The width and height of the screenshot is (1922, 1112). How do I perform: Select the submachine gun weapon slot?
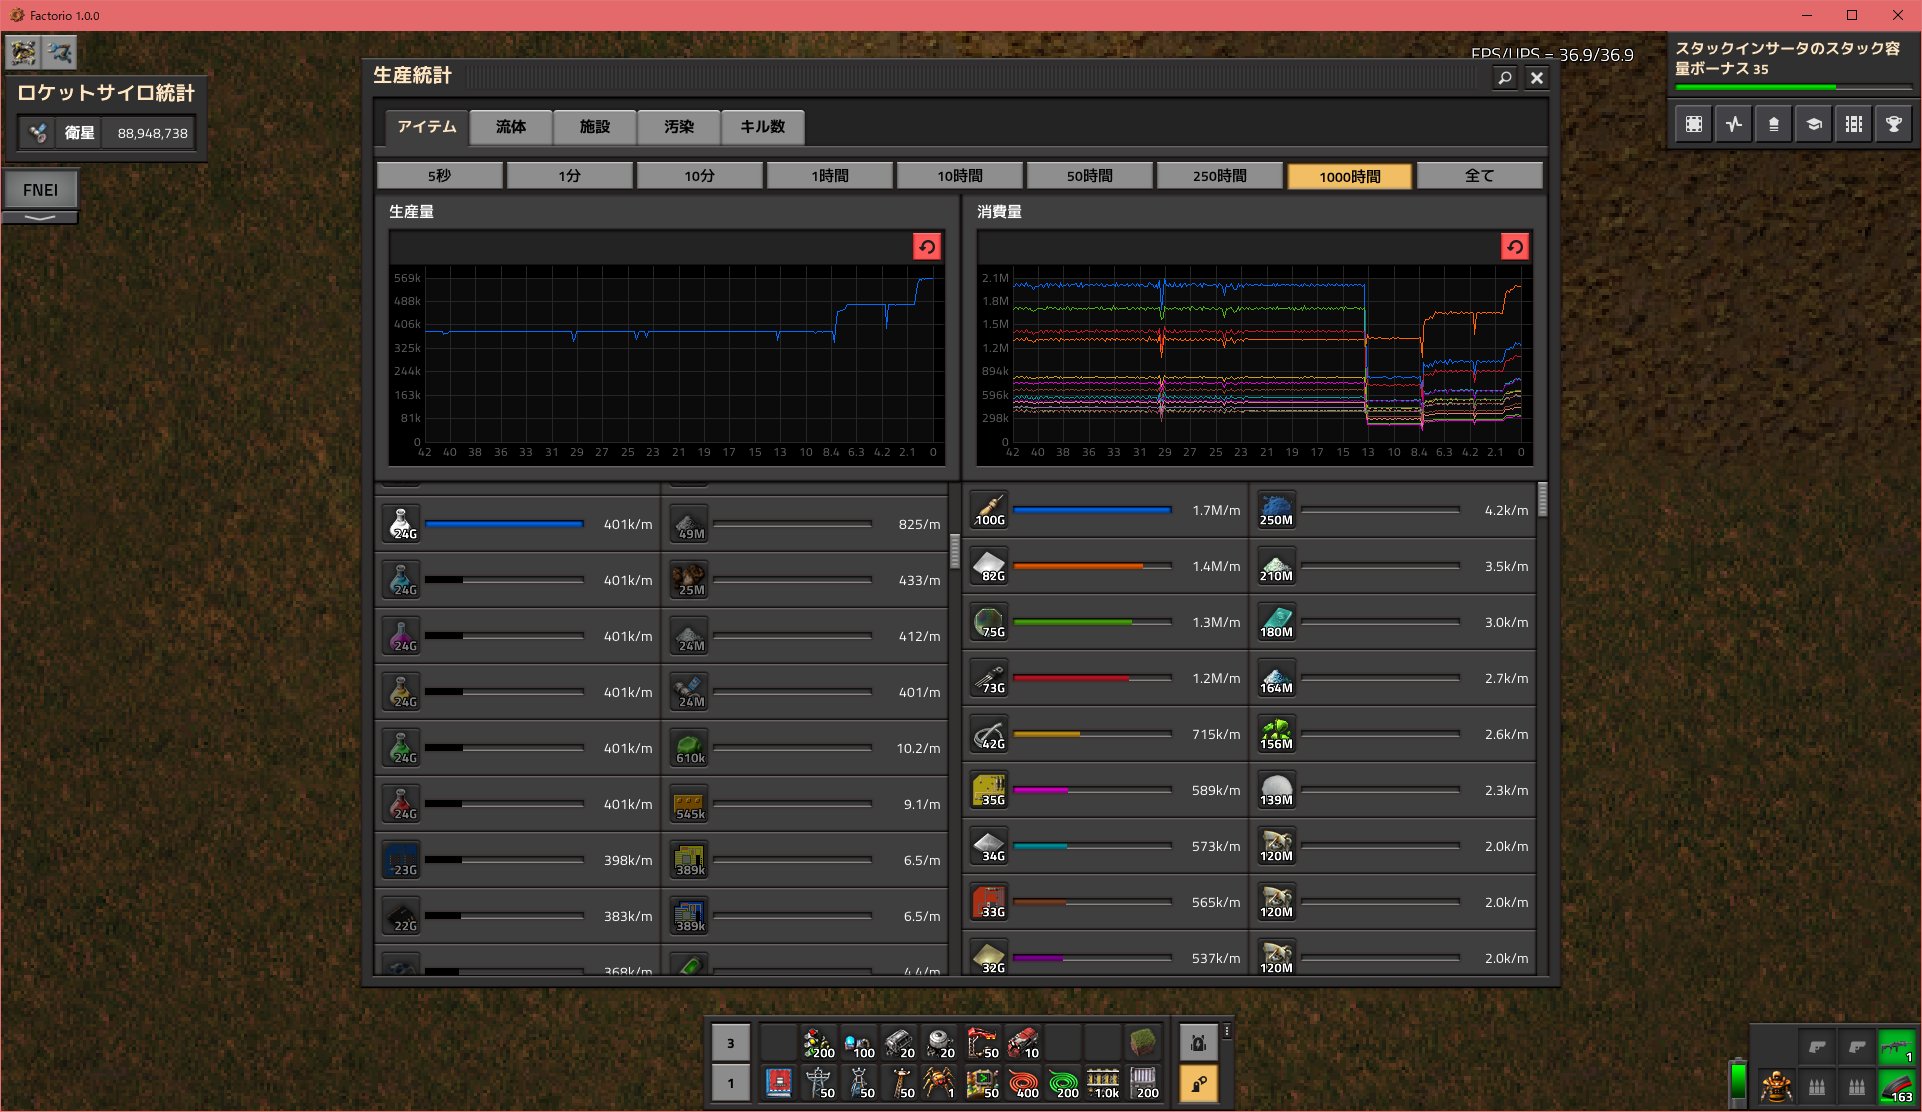pos(1897,1047)
